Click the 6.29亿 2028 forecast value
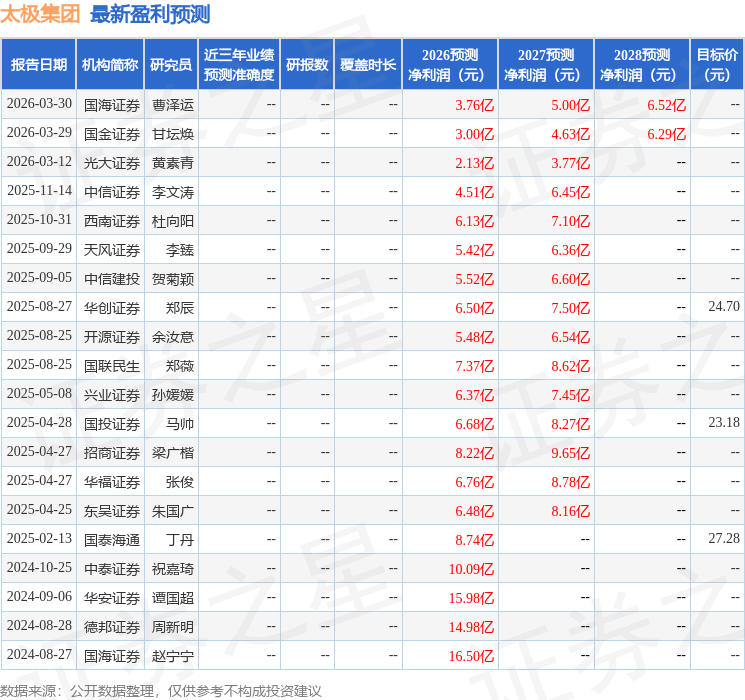 [x=666, y=134]
